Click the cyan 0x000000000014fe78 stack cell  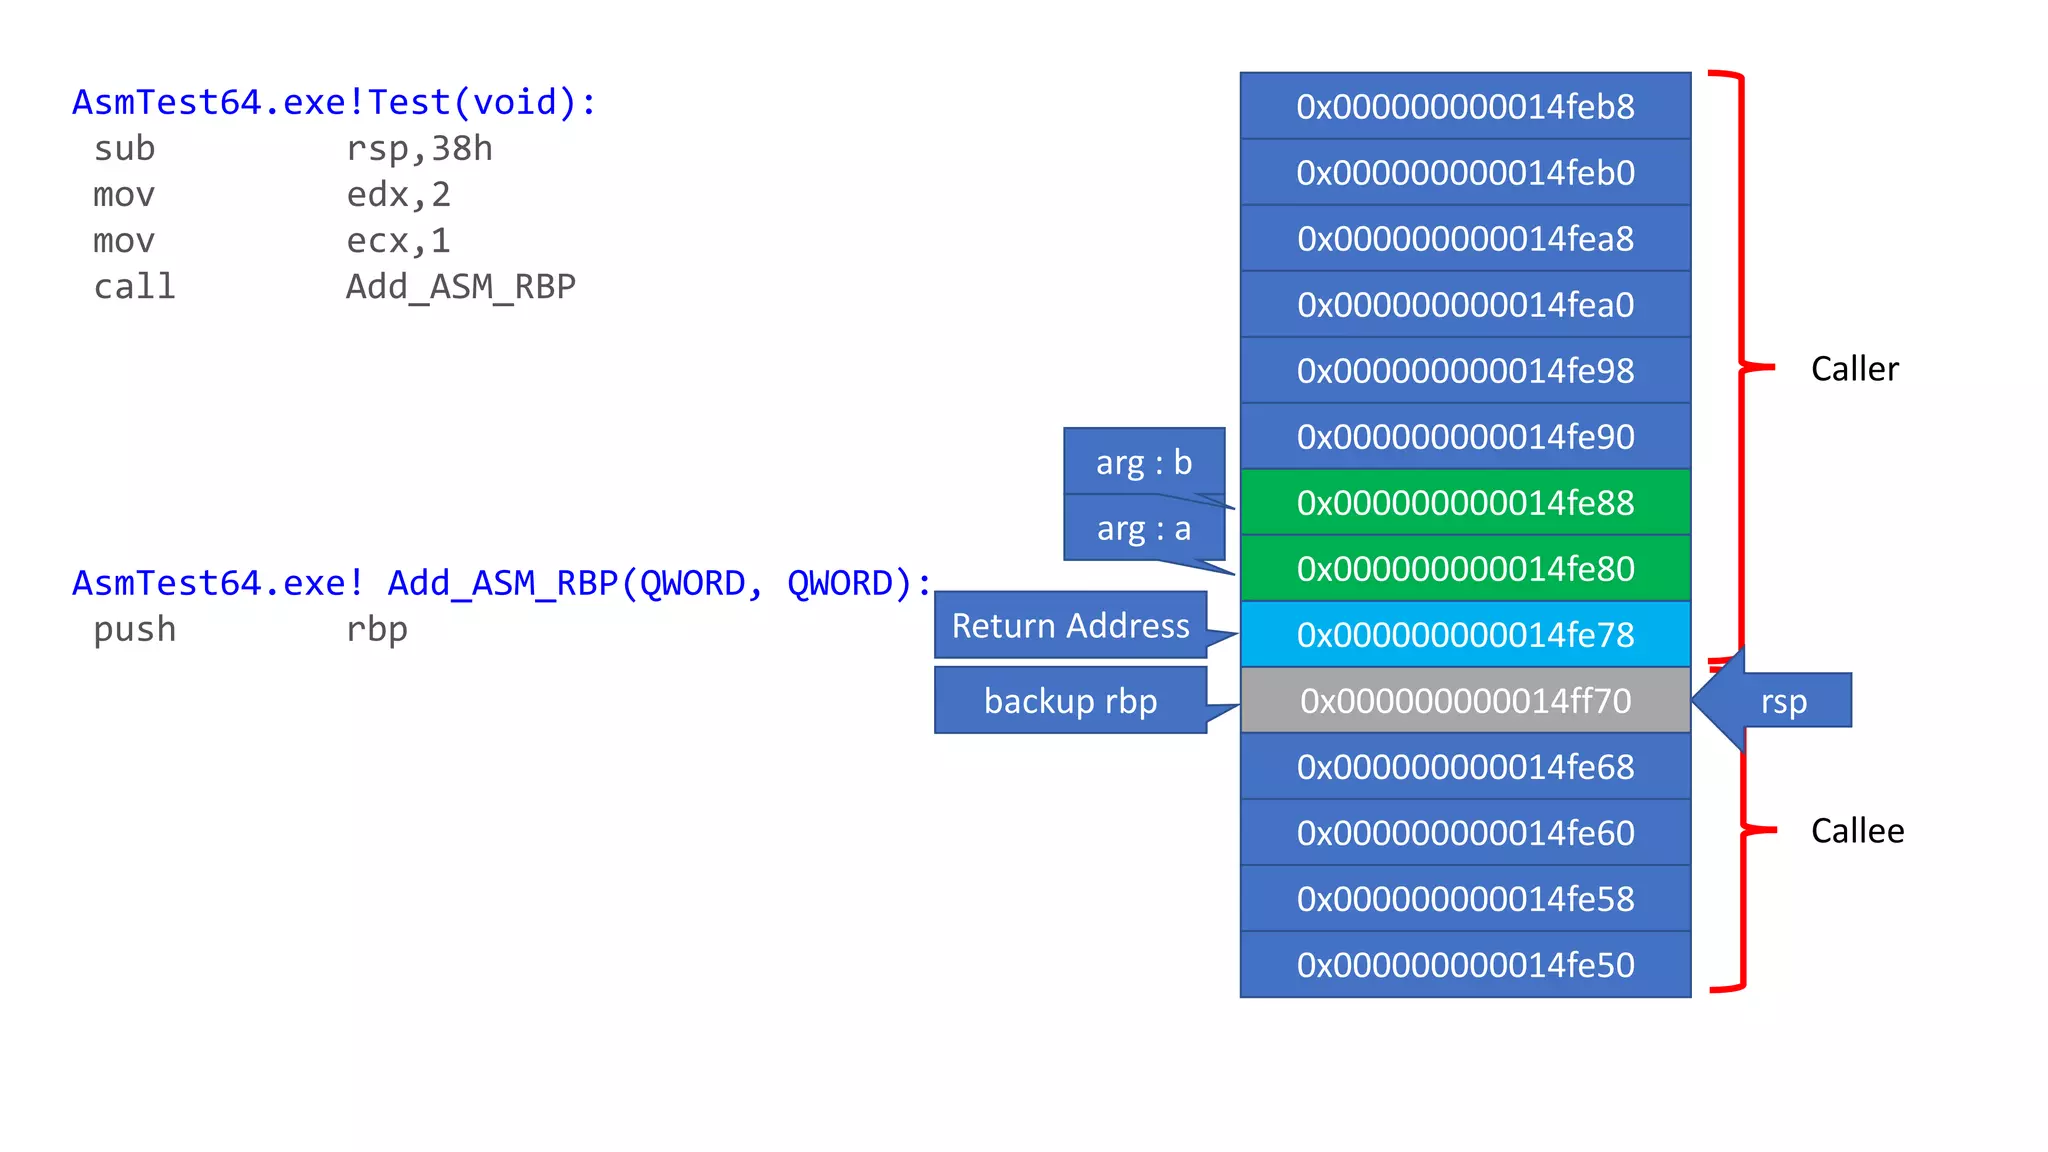click(x=1465, y=635)
